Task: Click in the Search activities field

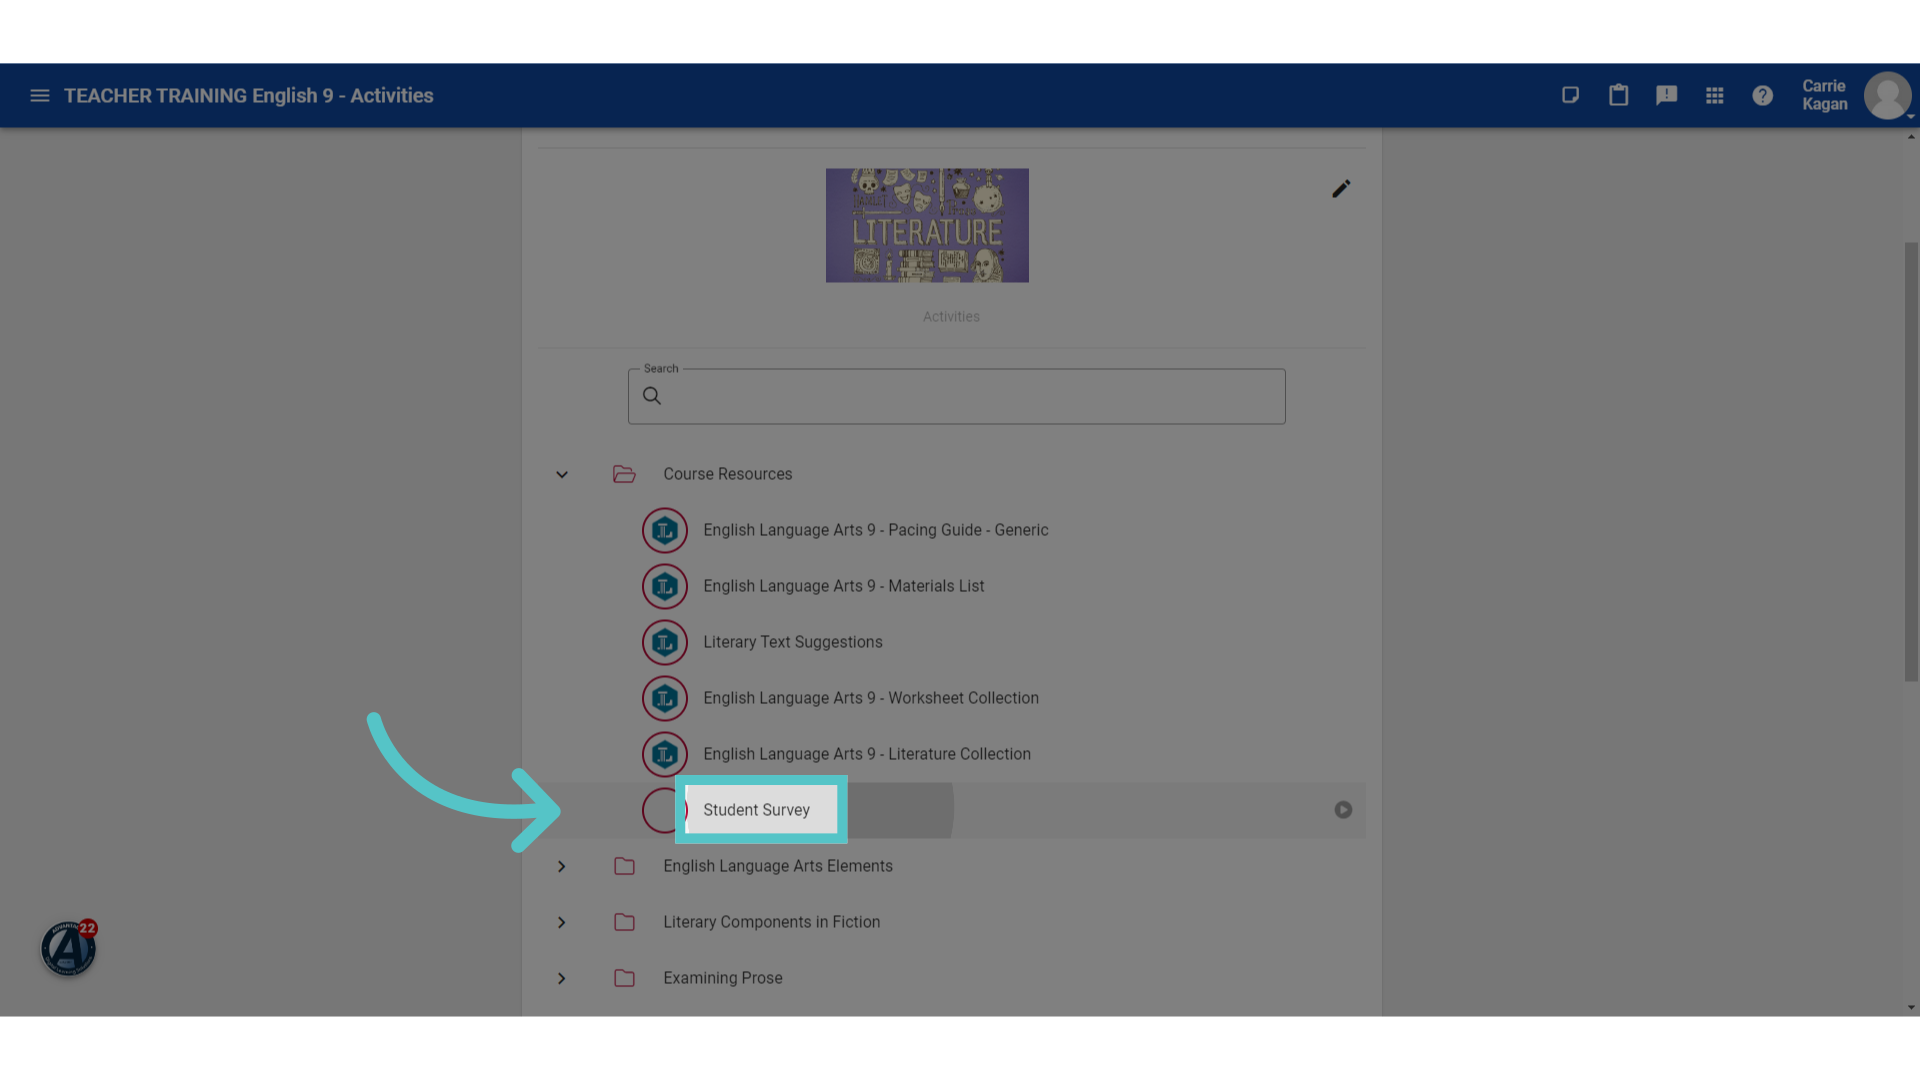Action: click(956, 396)
